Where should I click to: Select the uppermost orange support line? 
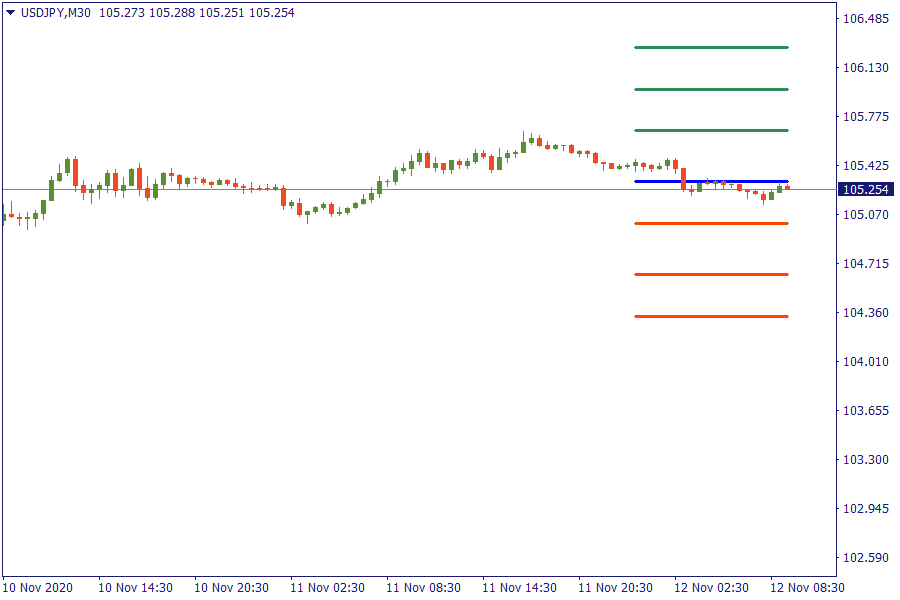click(711, 223)
